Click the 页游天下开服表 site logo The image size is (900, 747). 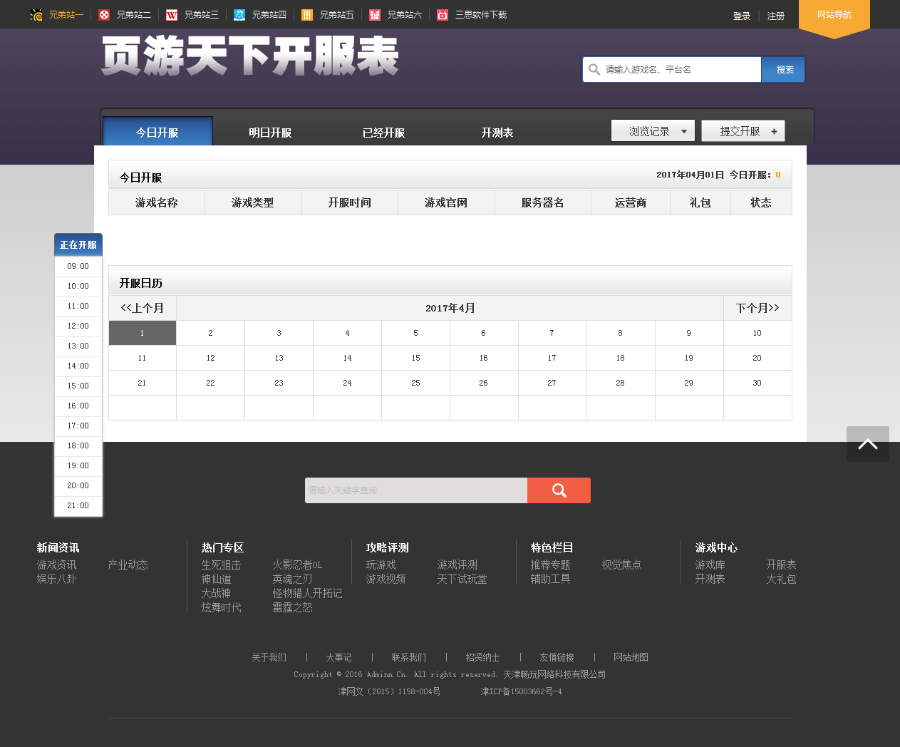250,56
